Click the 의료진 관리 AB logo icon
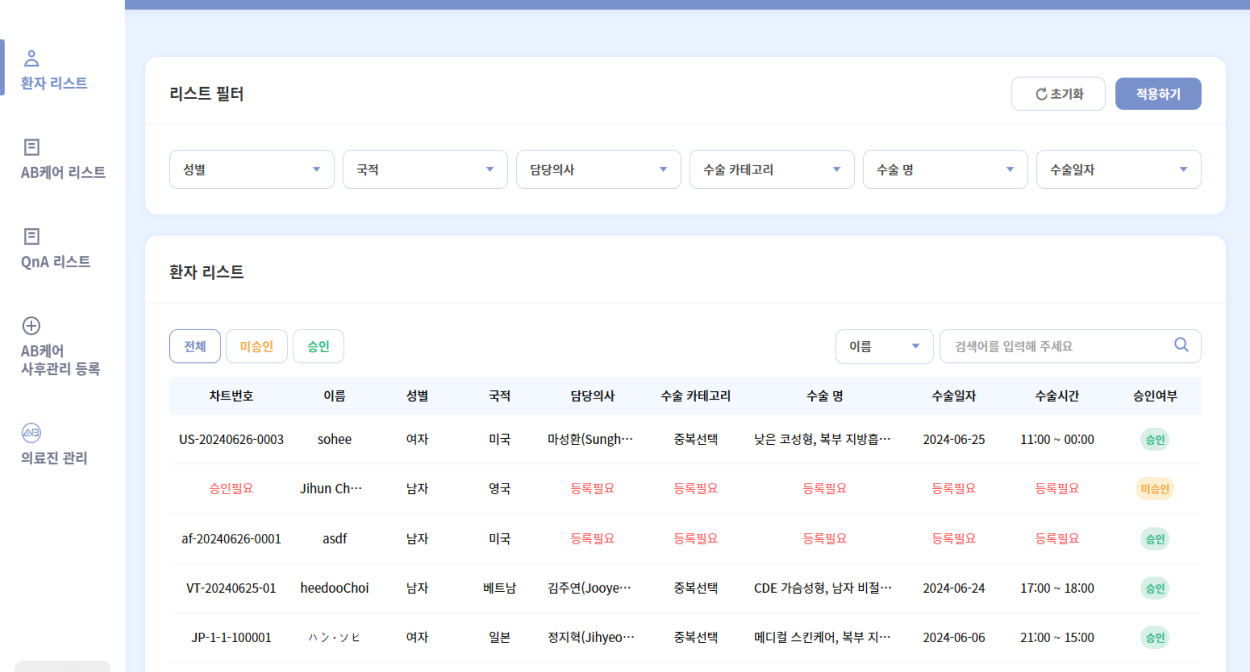The width and height of the screenshot is (1250, 672). tap(31, 433)
